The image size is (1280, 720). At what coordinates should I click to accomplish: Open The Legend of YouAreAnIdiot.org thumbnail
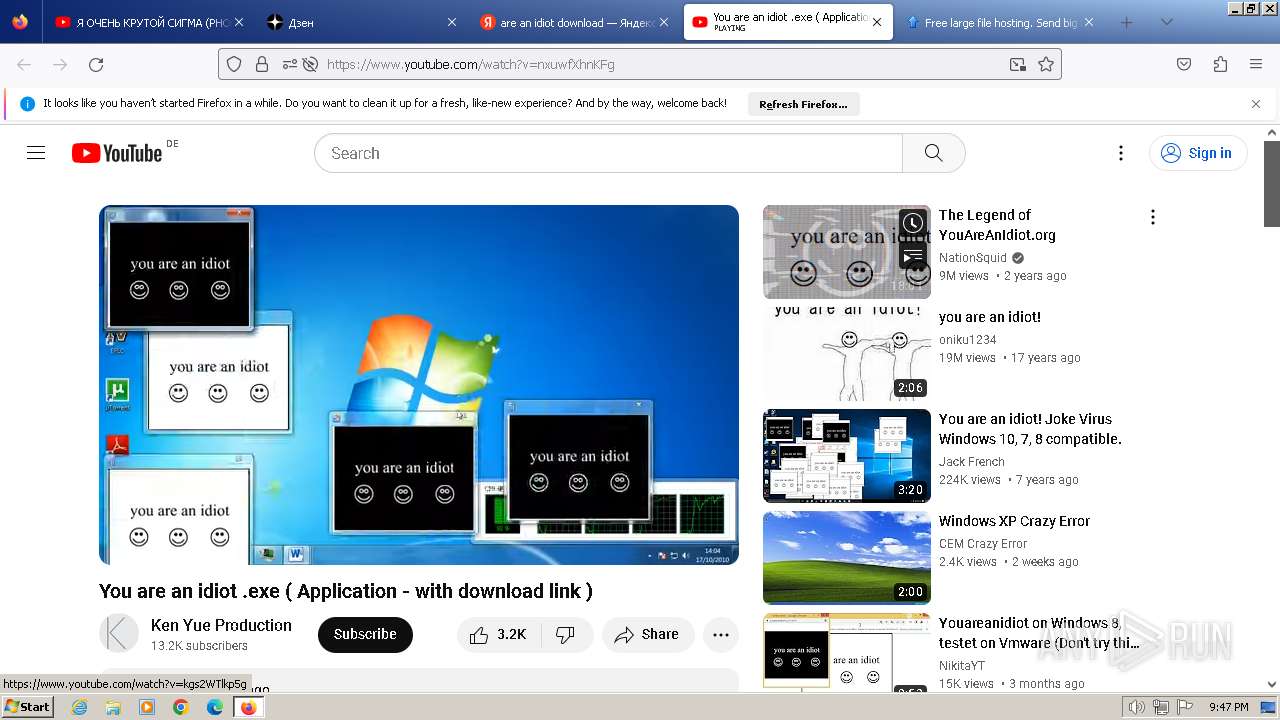[847, 252]
